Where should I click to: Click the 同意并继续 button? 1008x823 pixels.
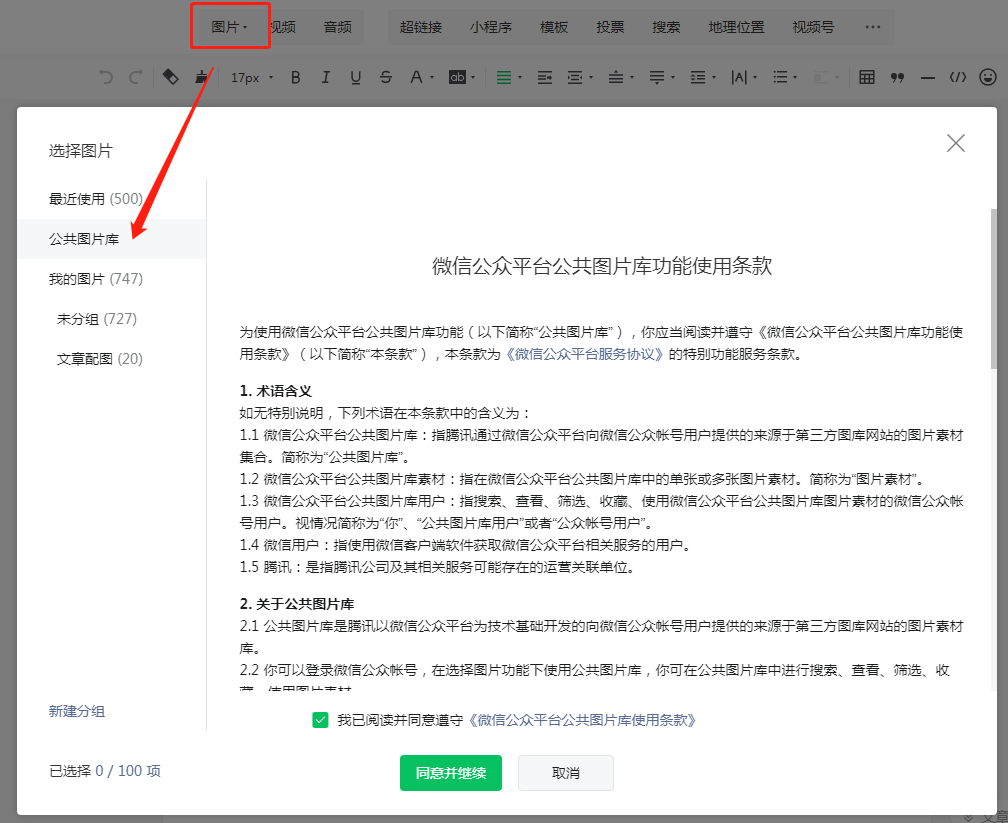coord(450,772)
